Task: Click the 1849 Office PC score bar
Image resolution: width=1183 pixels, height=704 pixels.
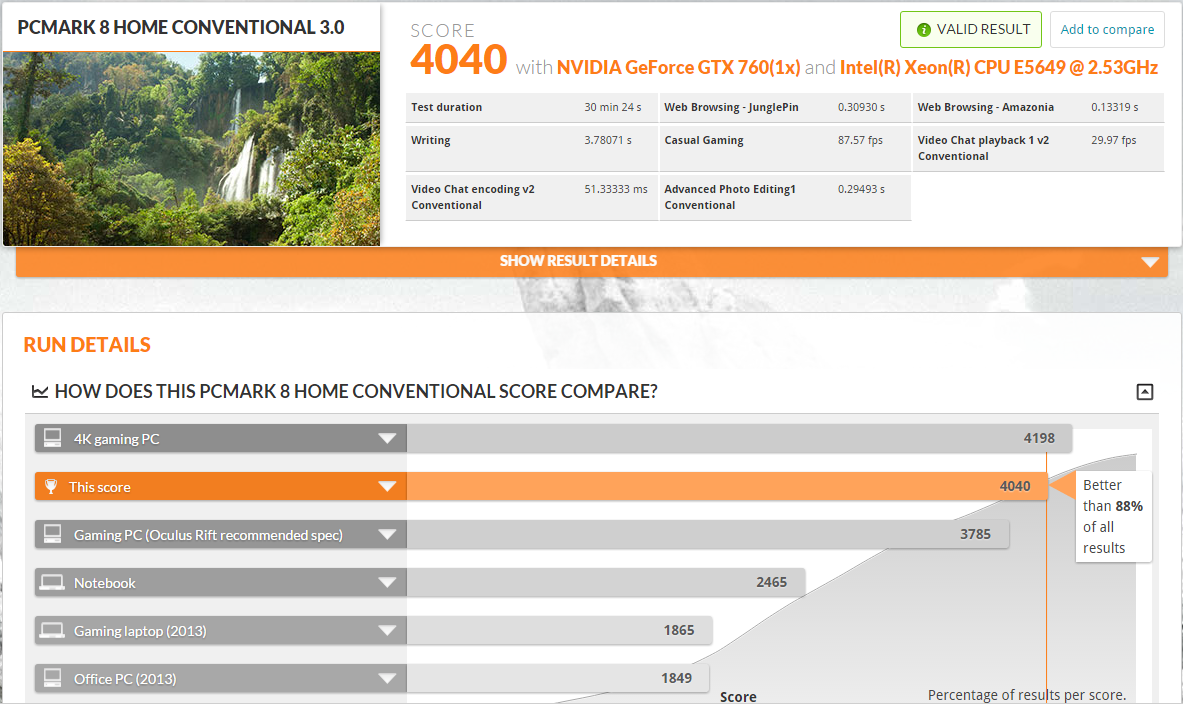Action: coord(558,678)
